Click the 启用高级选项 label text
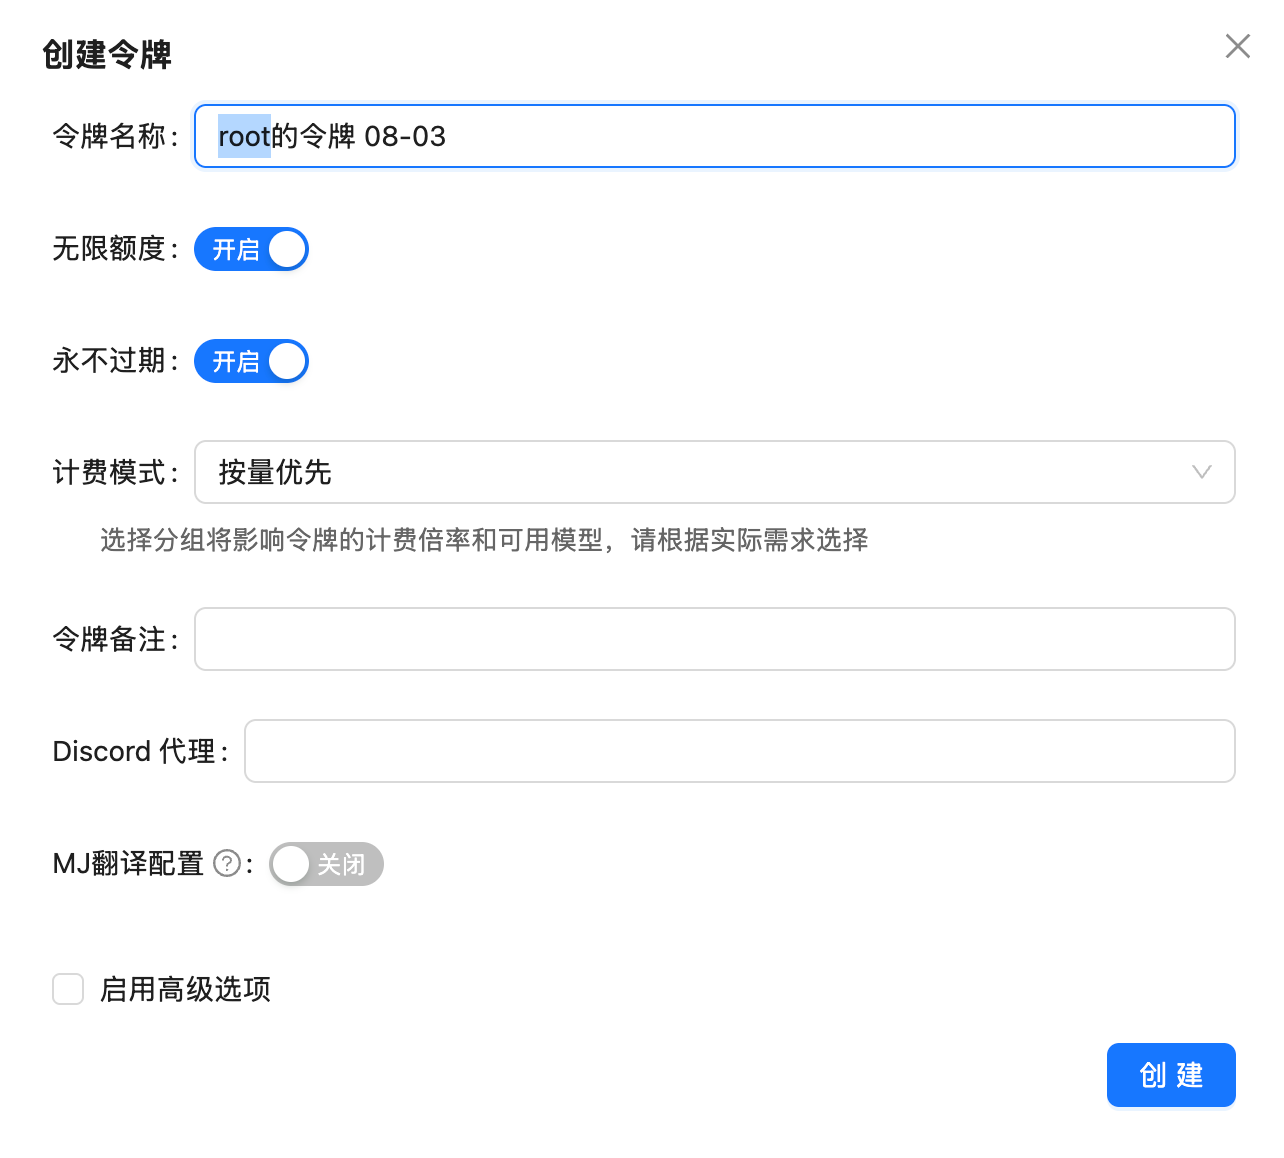Viewport: 1284px width, 1158px height. [185, 989]
